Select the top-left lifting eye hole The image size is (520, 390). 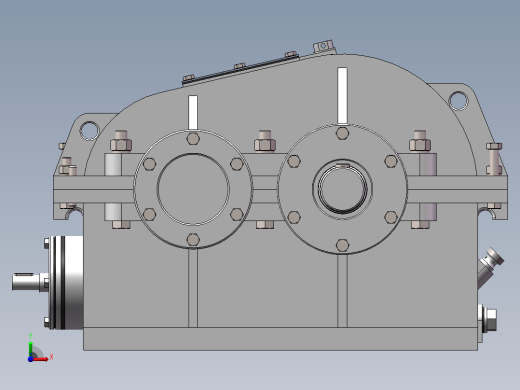click(x=90, y=130)
